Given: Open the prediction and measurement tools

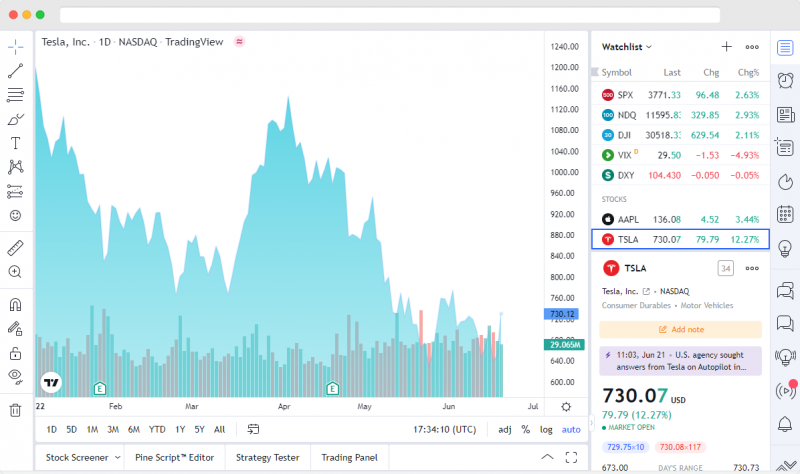Looking at the screenshot, I should [x=15, y=191].
